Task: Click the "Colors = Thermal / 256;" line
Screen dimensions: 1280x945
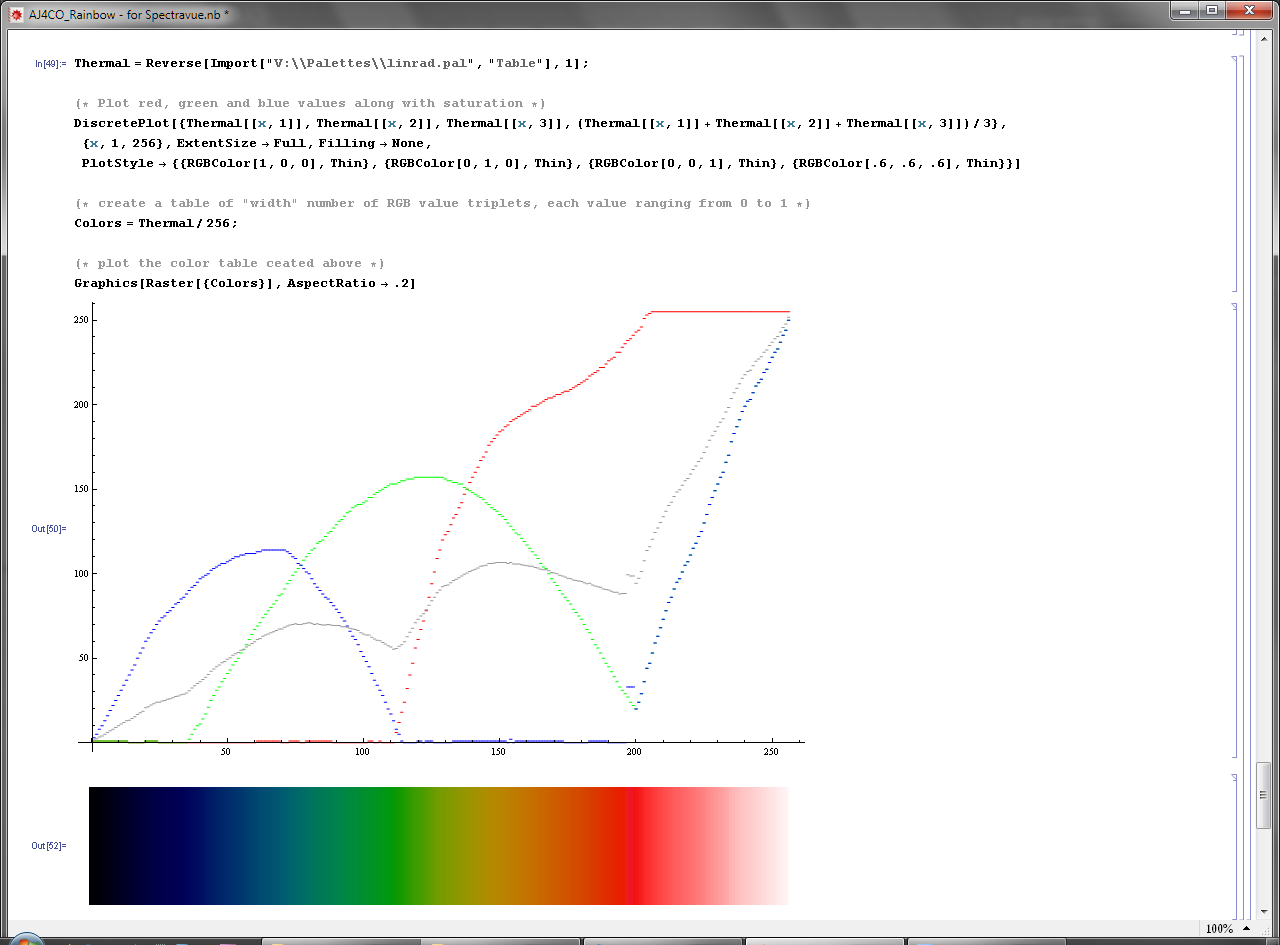Action: point(156,223)
